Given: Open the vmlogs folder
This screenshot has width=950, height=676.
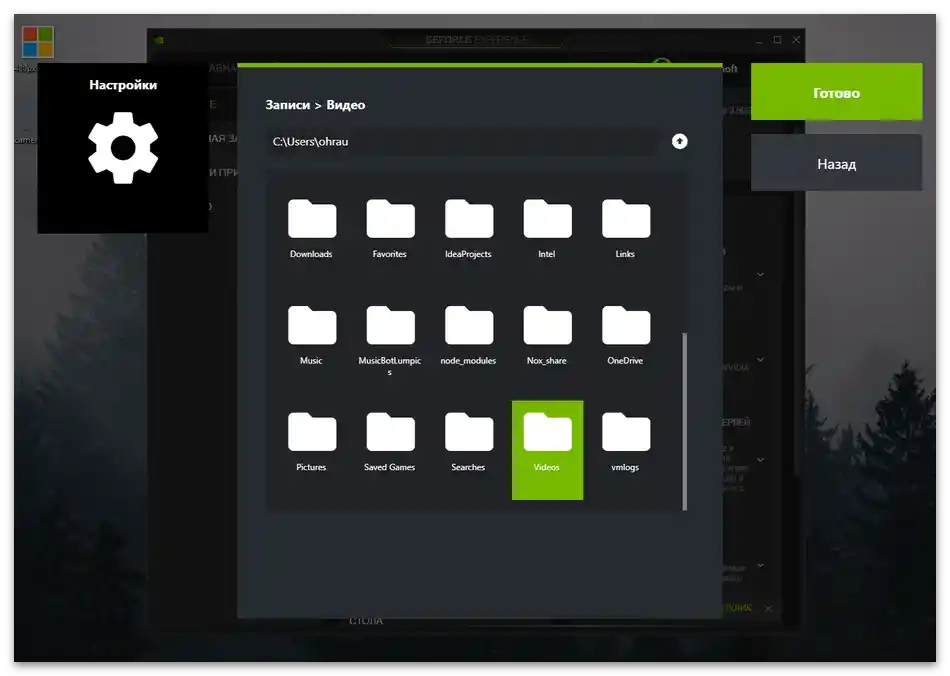Looking at the screenshot, I should [625, 442].
